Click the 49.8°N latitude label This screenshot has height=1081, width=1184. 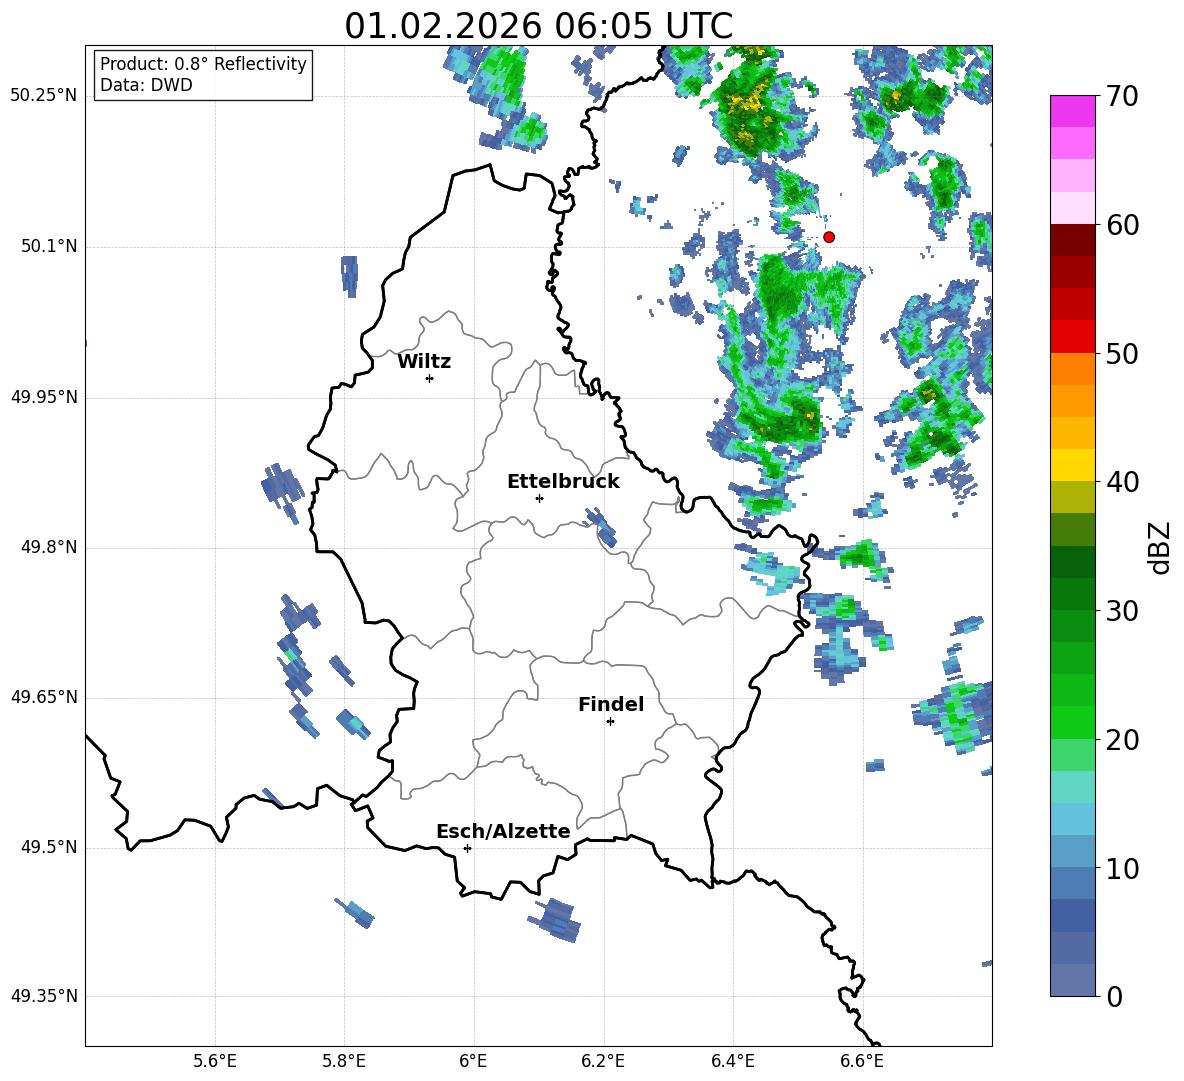[x=48, y=547]
